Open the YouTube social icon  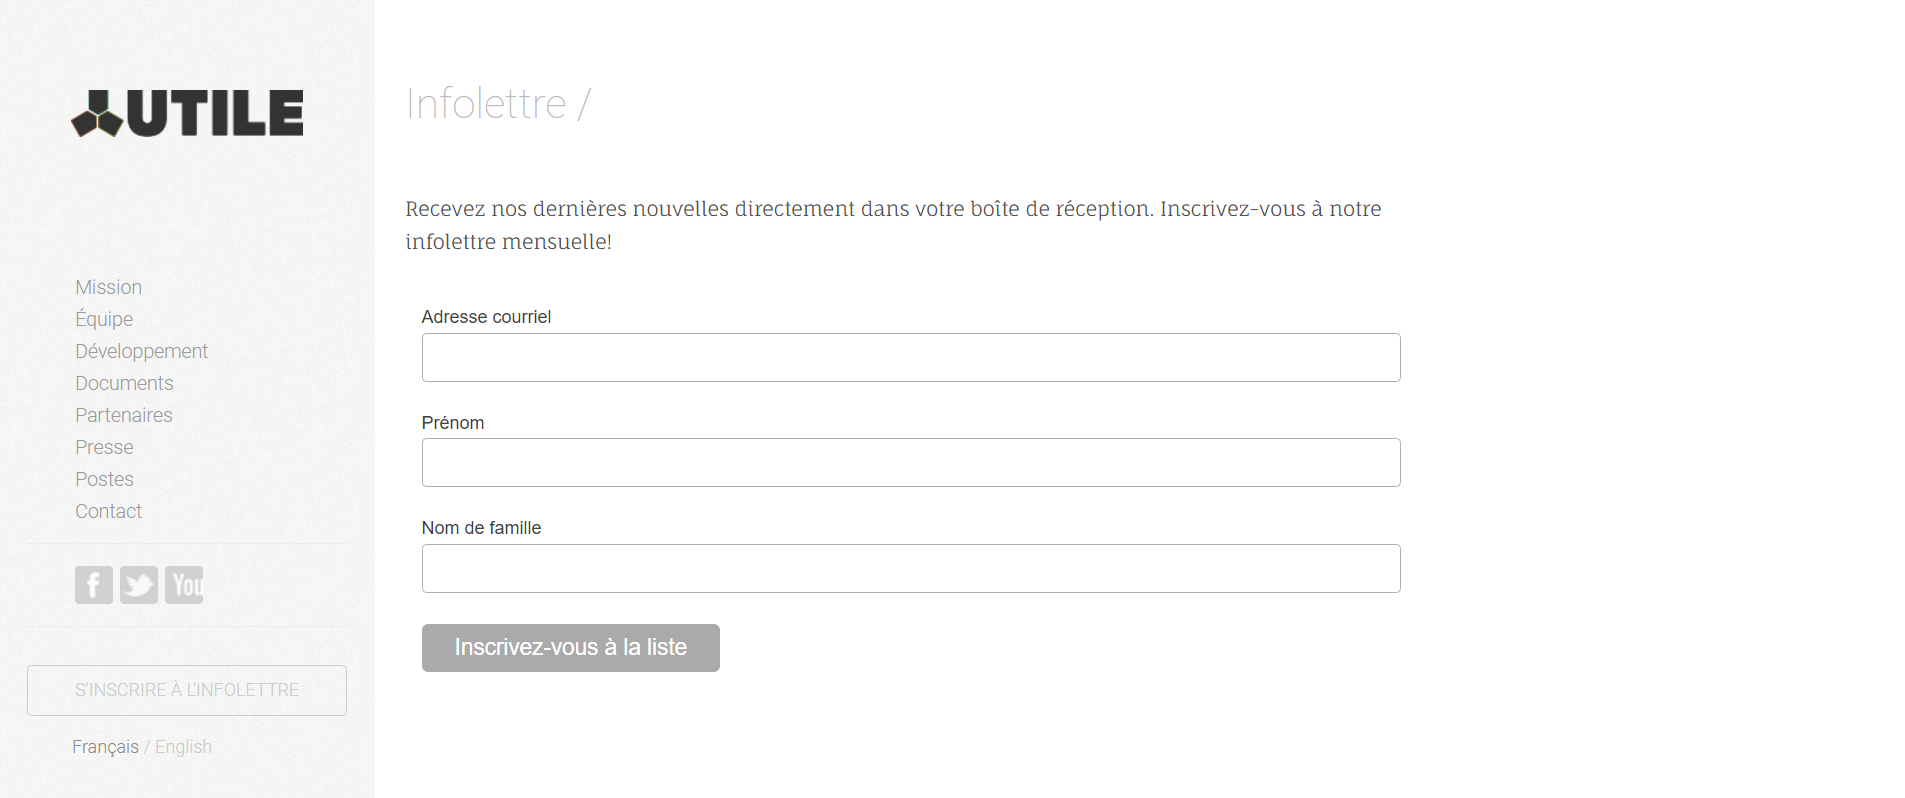coord(184,585)
